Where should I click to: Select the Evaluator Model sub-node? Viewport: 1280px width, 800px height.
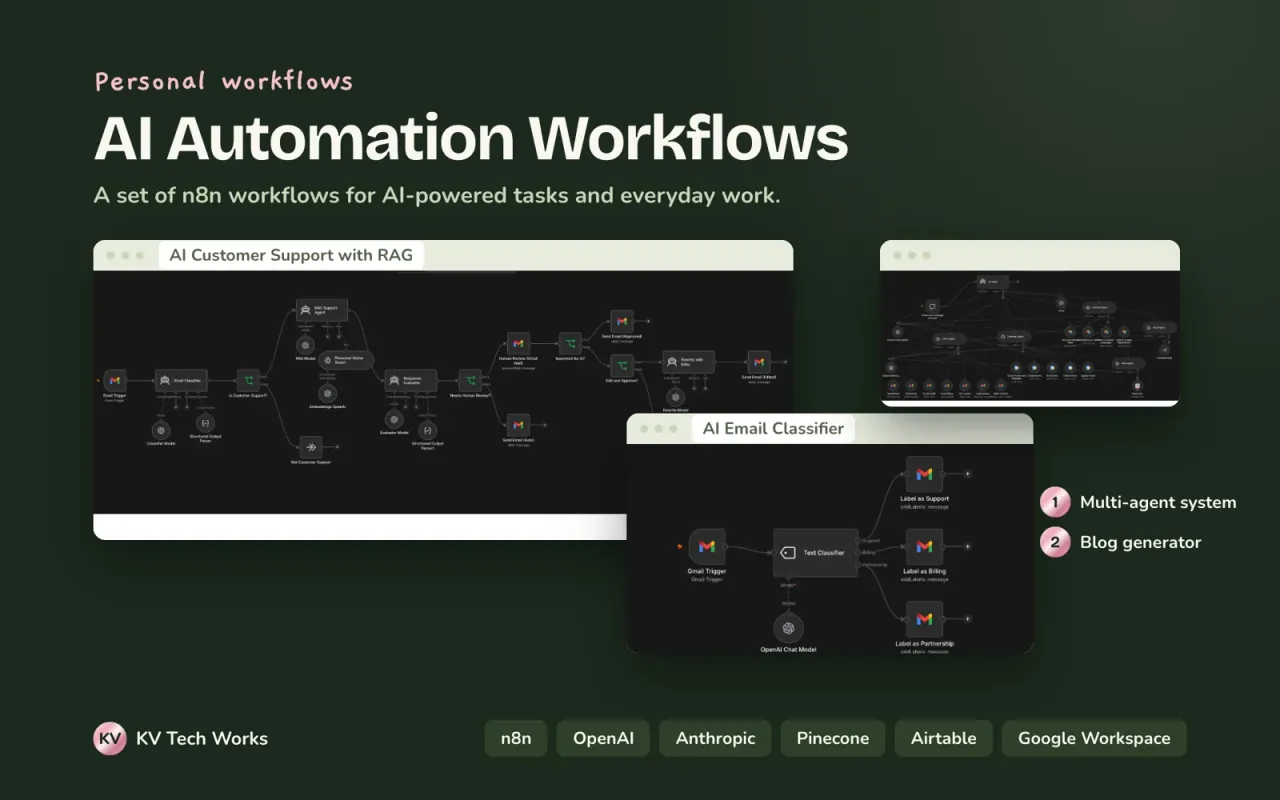pyautogui.click(x=395, y=420)
